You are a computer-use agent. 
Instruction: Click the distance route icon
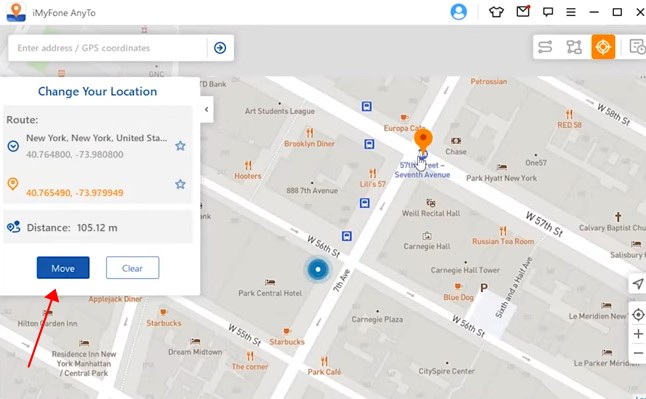pos(14,227)
